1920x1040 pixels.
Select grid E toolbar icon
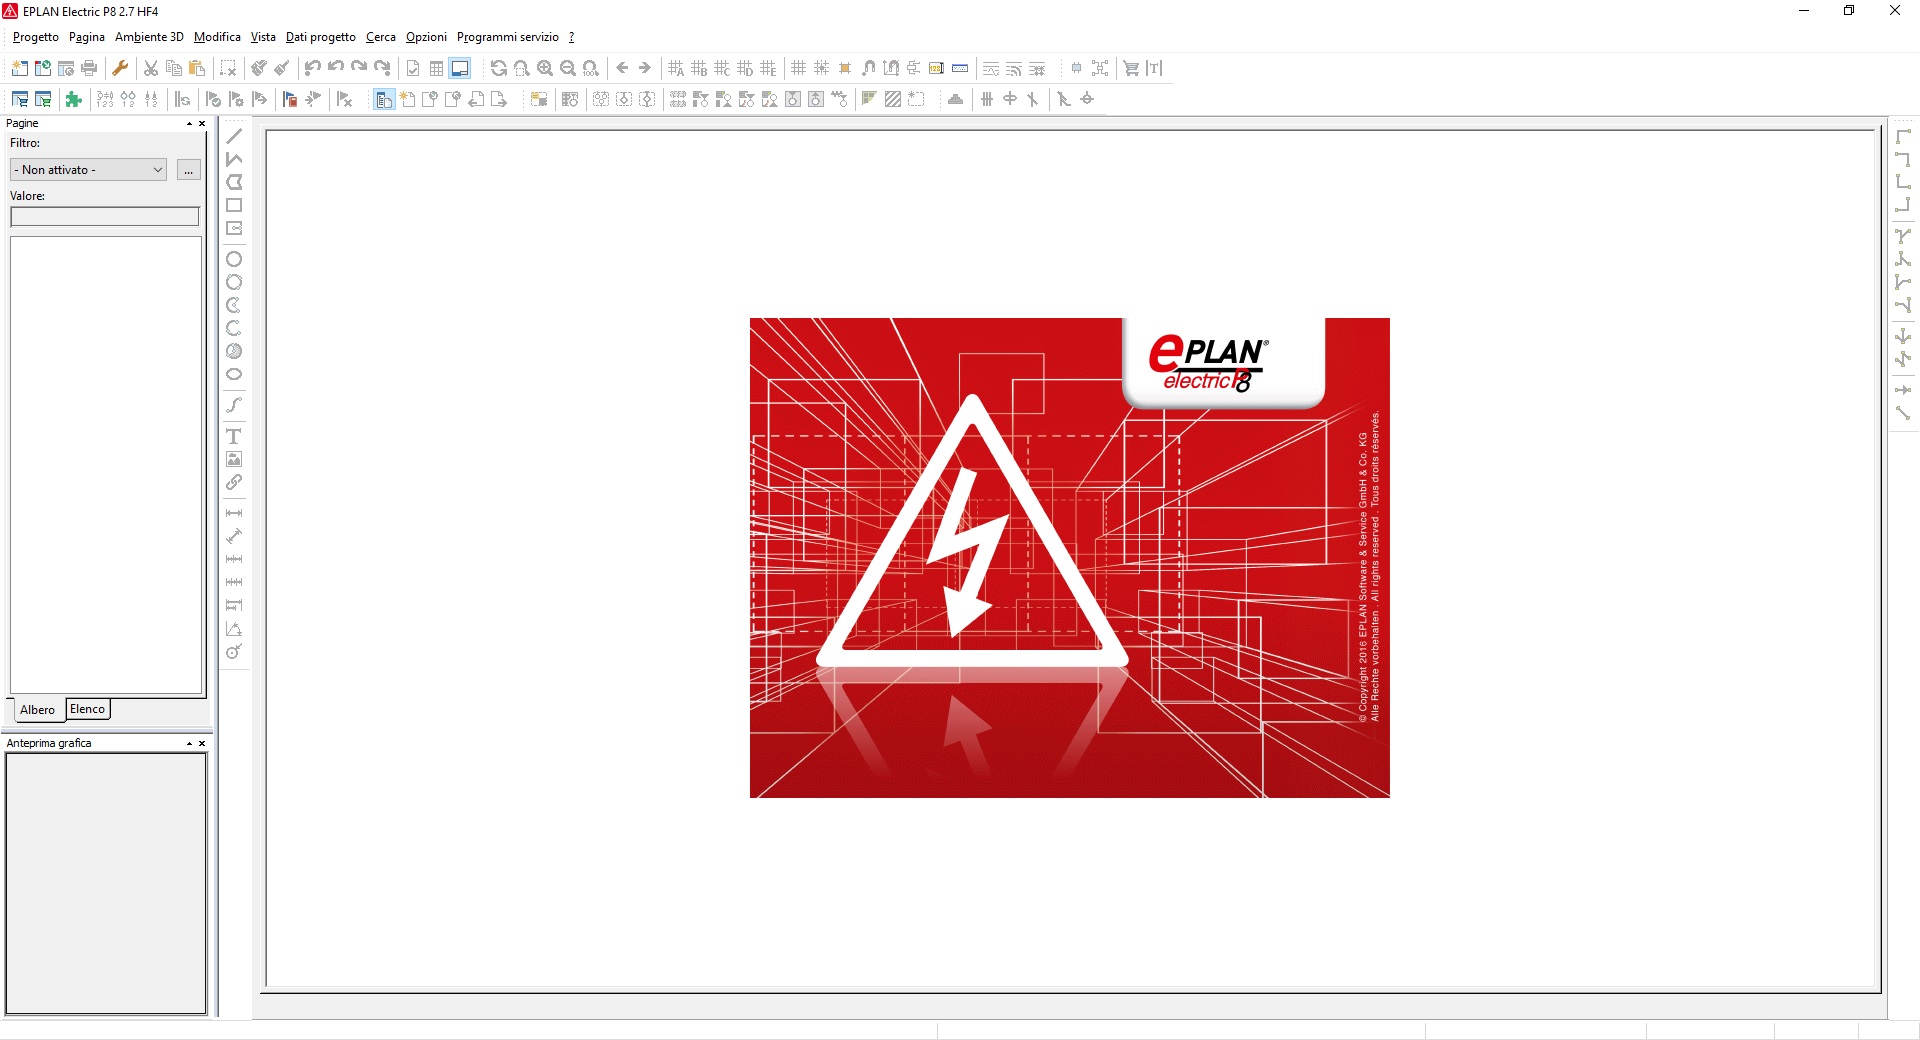point(768,68)
